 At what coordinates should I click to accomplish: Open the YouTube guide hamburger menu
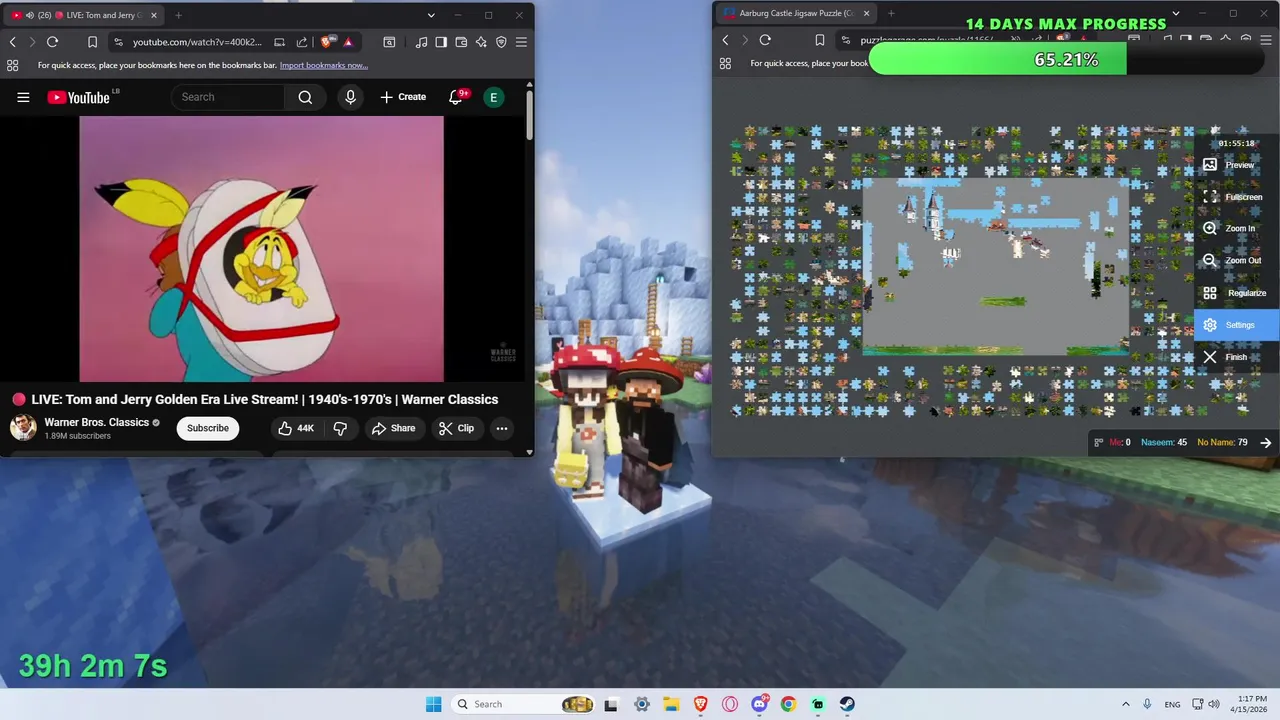(x=23, y=97)
